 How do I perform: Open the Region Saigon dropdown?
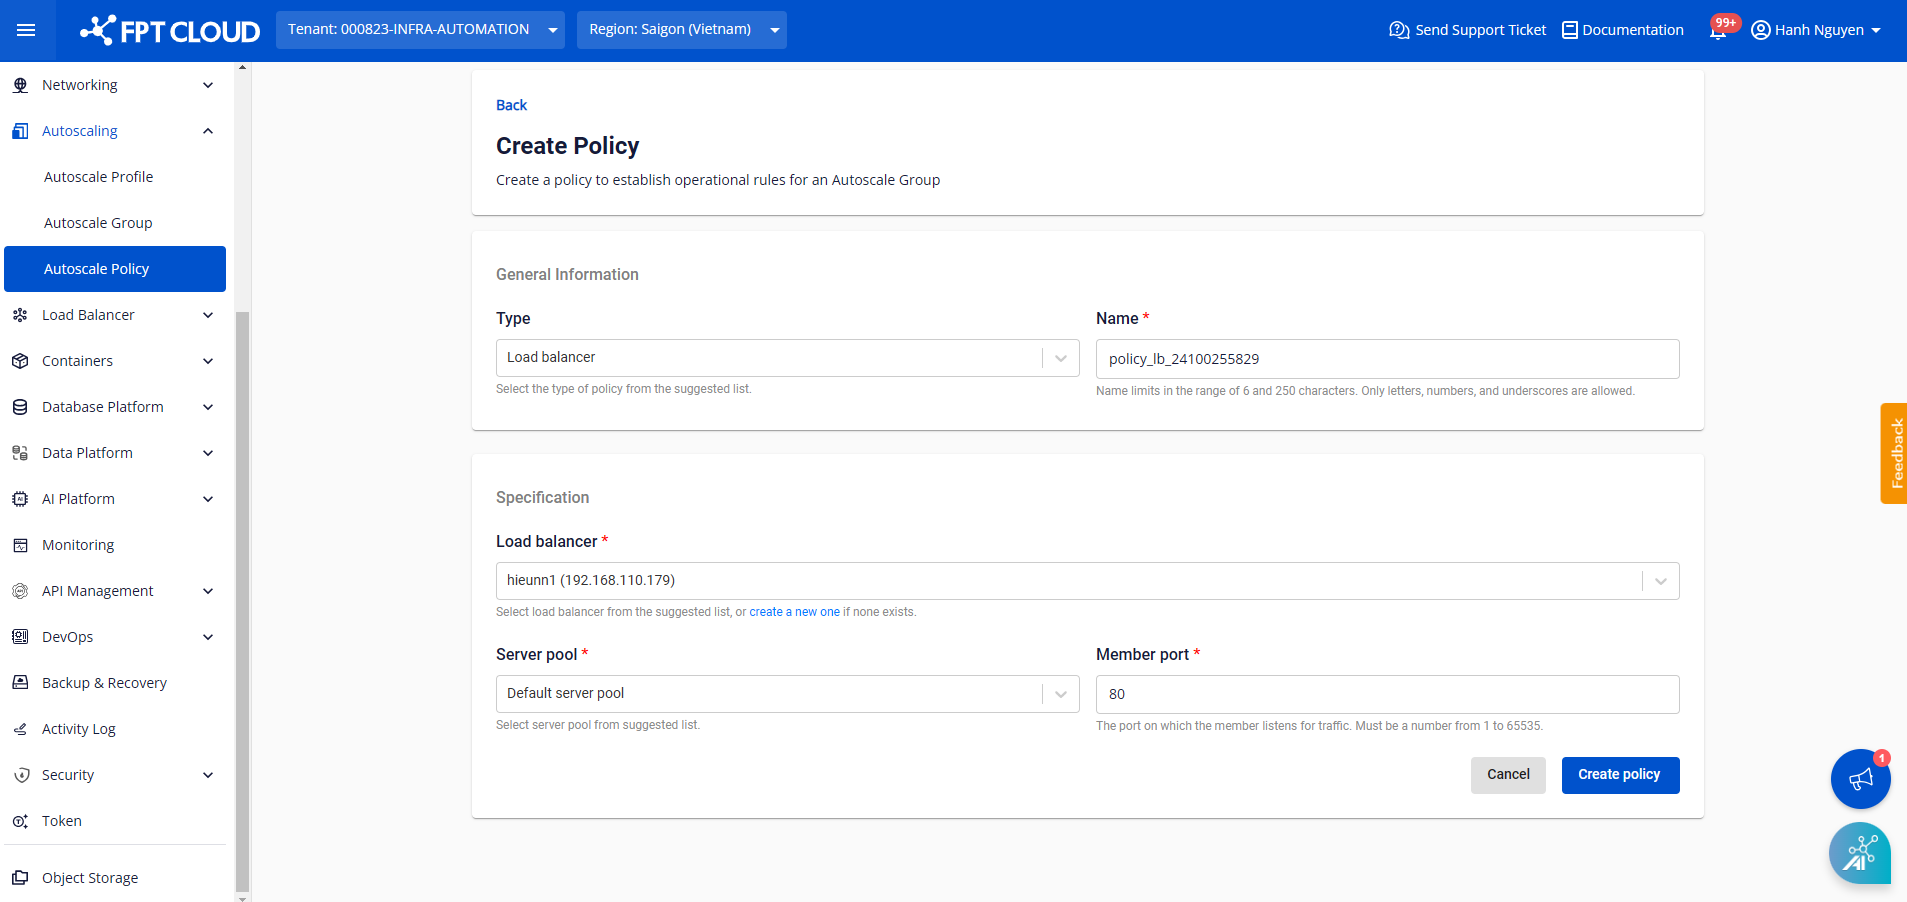tap(680, 30)
